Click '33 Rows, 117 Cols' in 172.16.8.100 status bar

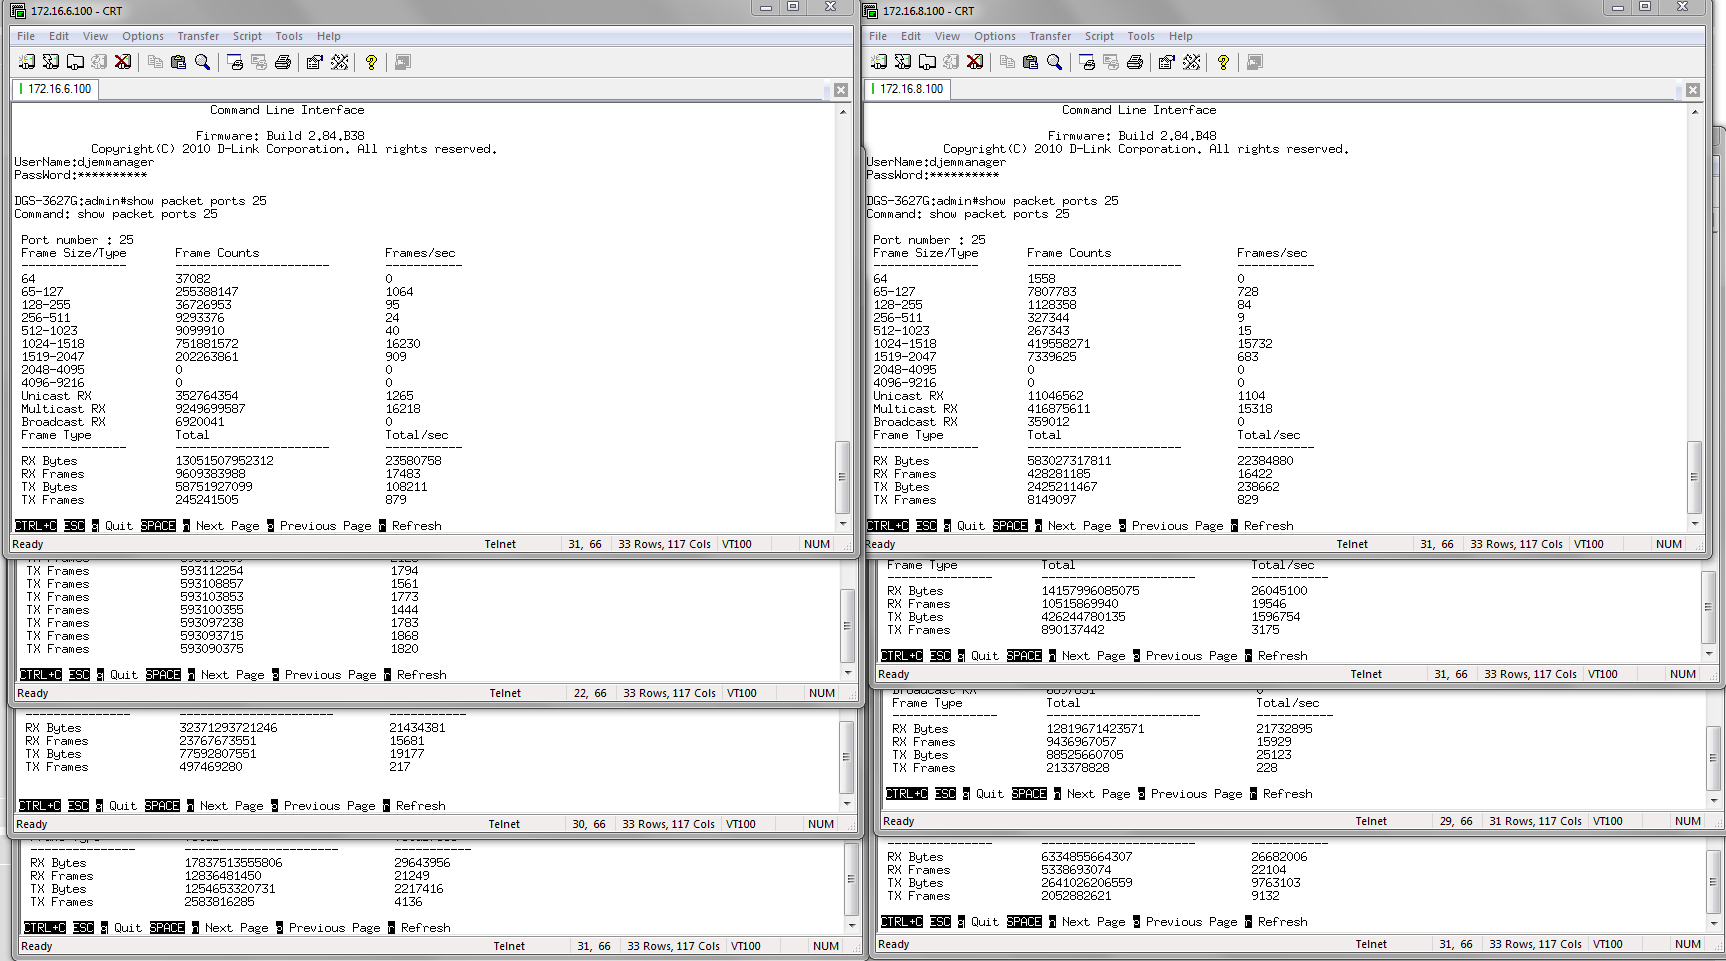[x=1516, y=544]
